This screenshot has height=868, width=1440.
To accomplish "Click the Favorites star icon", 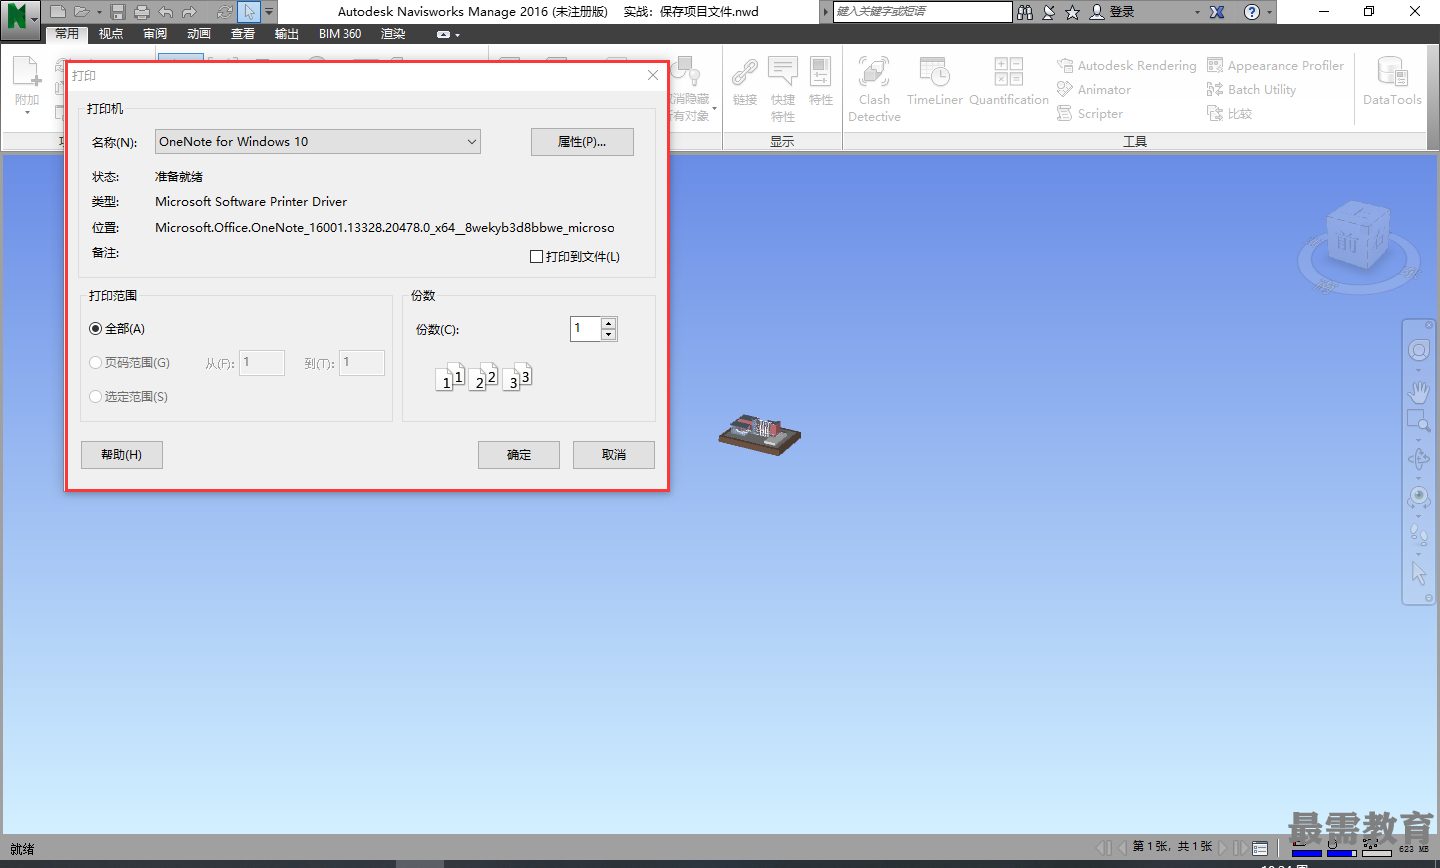I will [1072, 12].
